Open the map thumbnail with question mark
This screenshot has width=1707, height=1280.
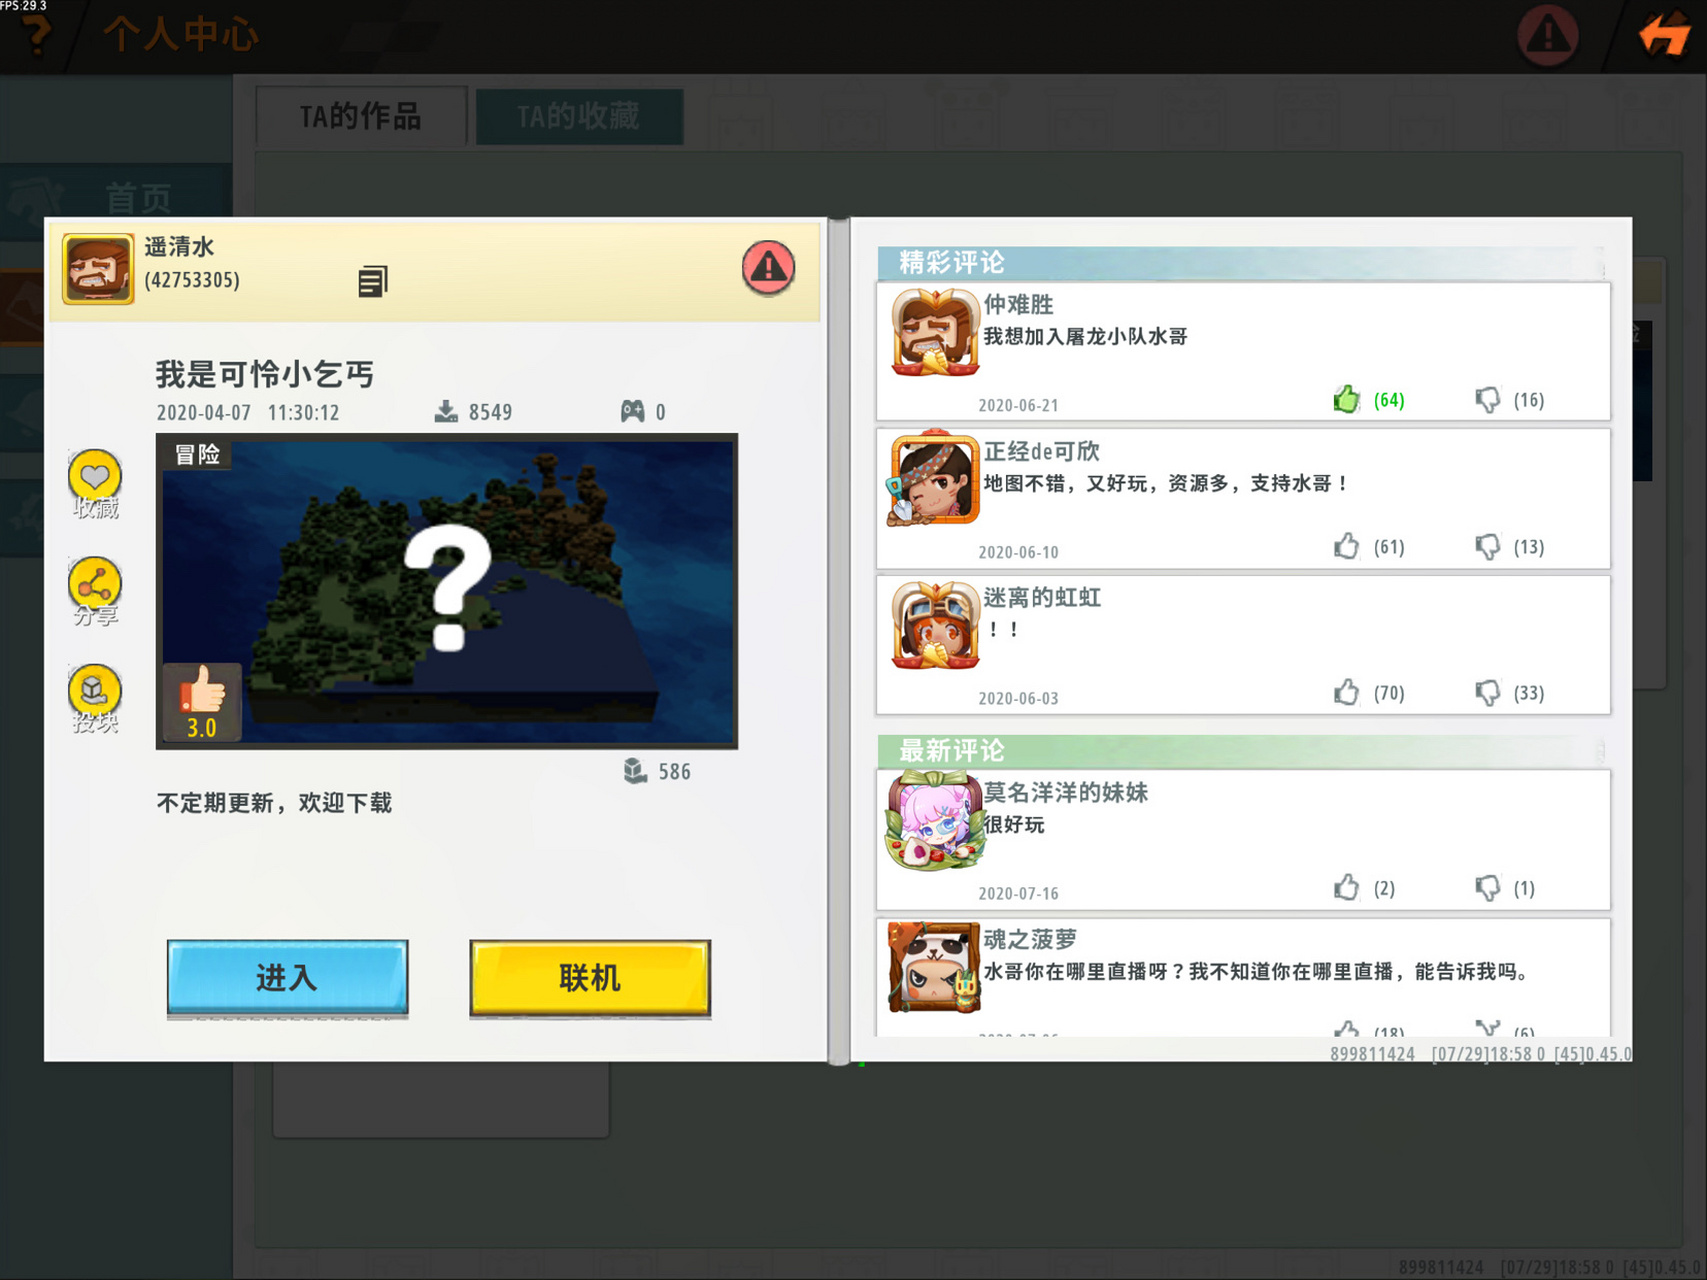(x=445, y=590)
